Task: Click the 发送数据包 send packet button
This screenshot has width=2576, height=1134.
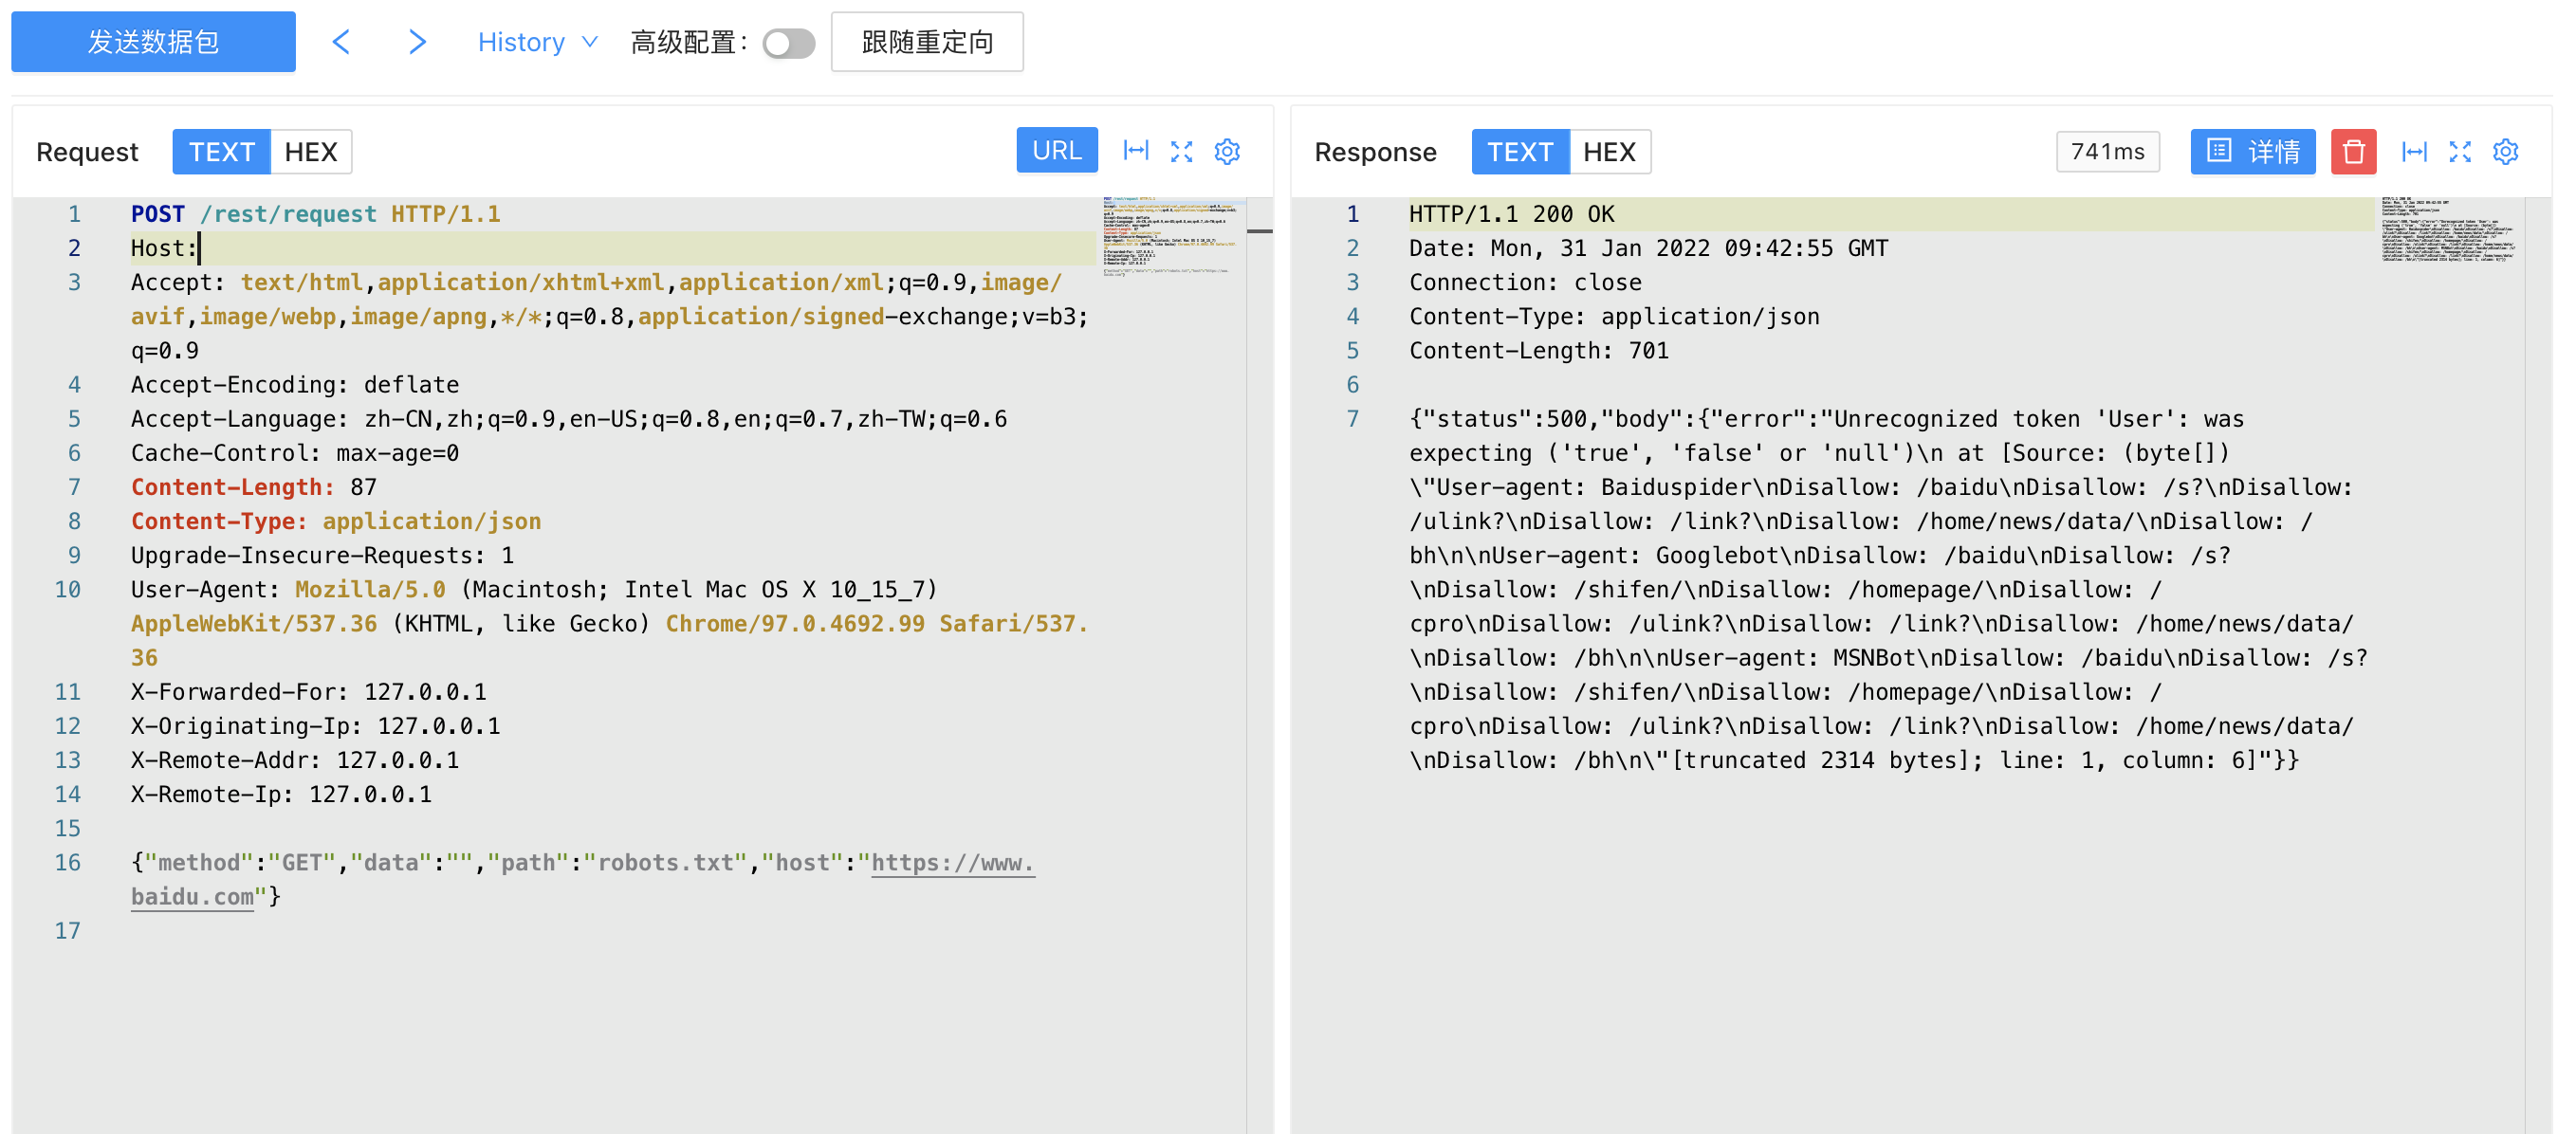Action: click(153, 42)
